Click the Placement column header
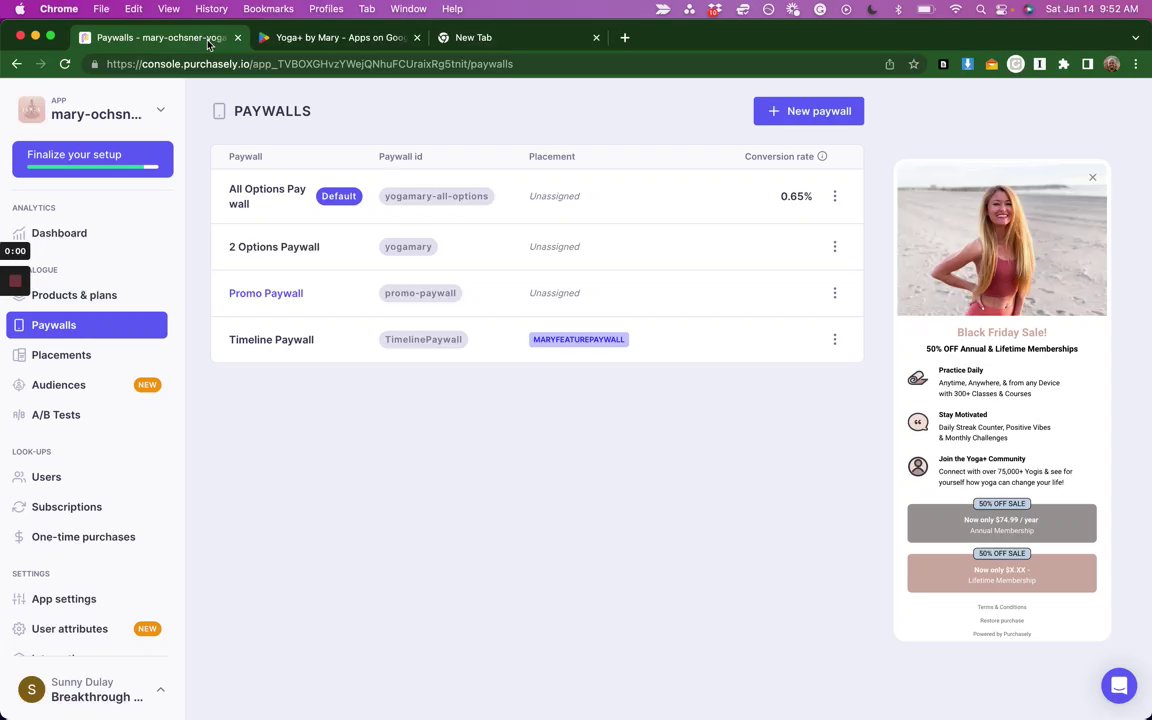 point(552,156)
